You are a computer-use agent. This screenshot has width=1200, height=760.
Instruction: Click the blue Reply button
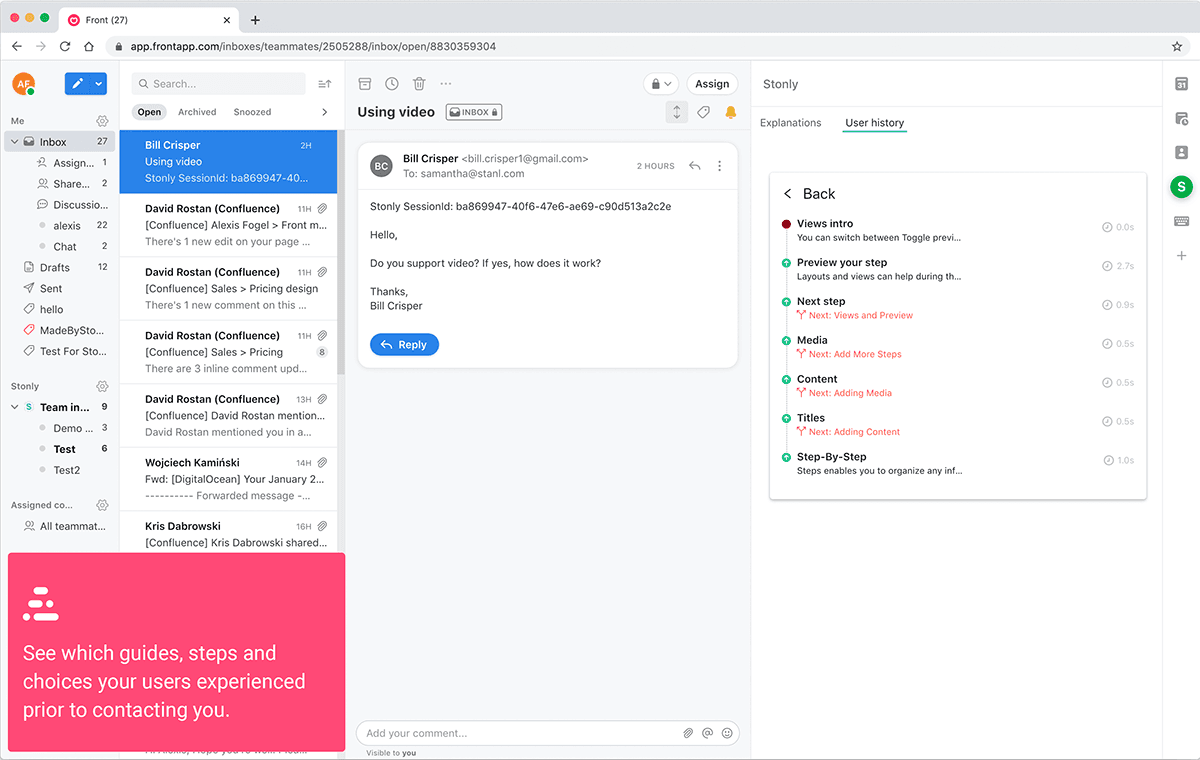pos(404,344)
